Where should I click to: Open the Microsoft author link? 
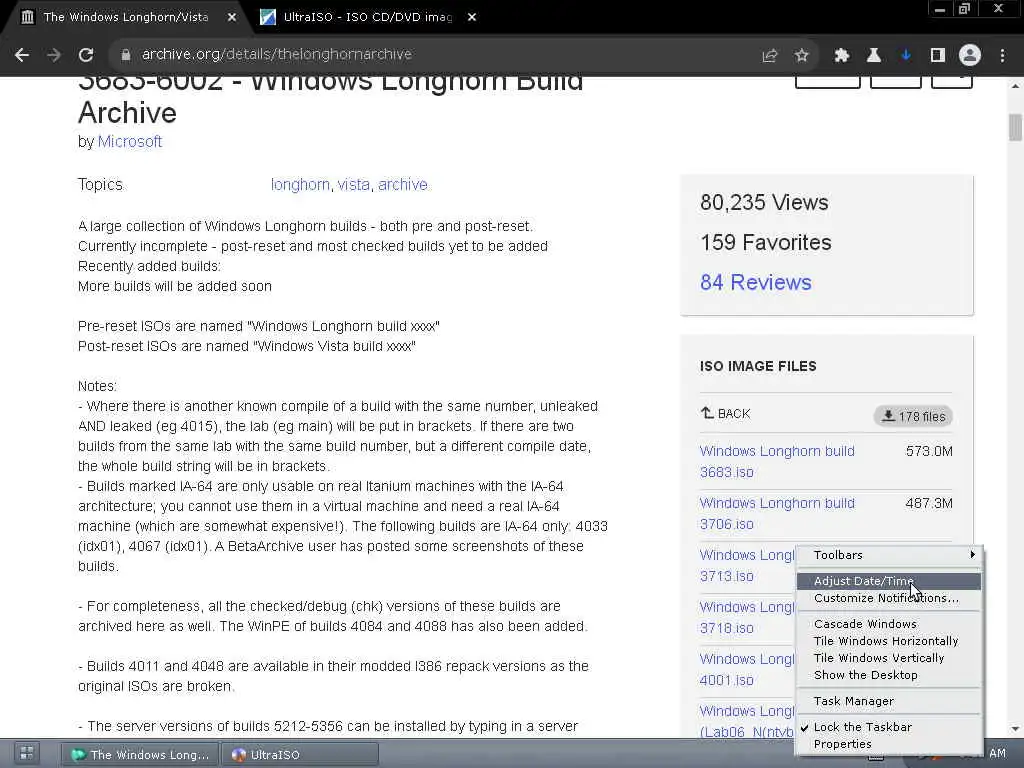click(130, 142)
